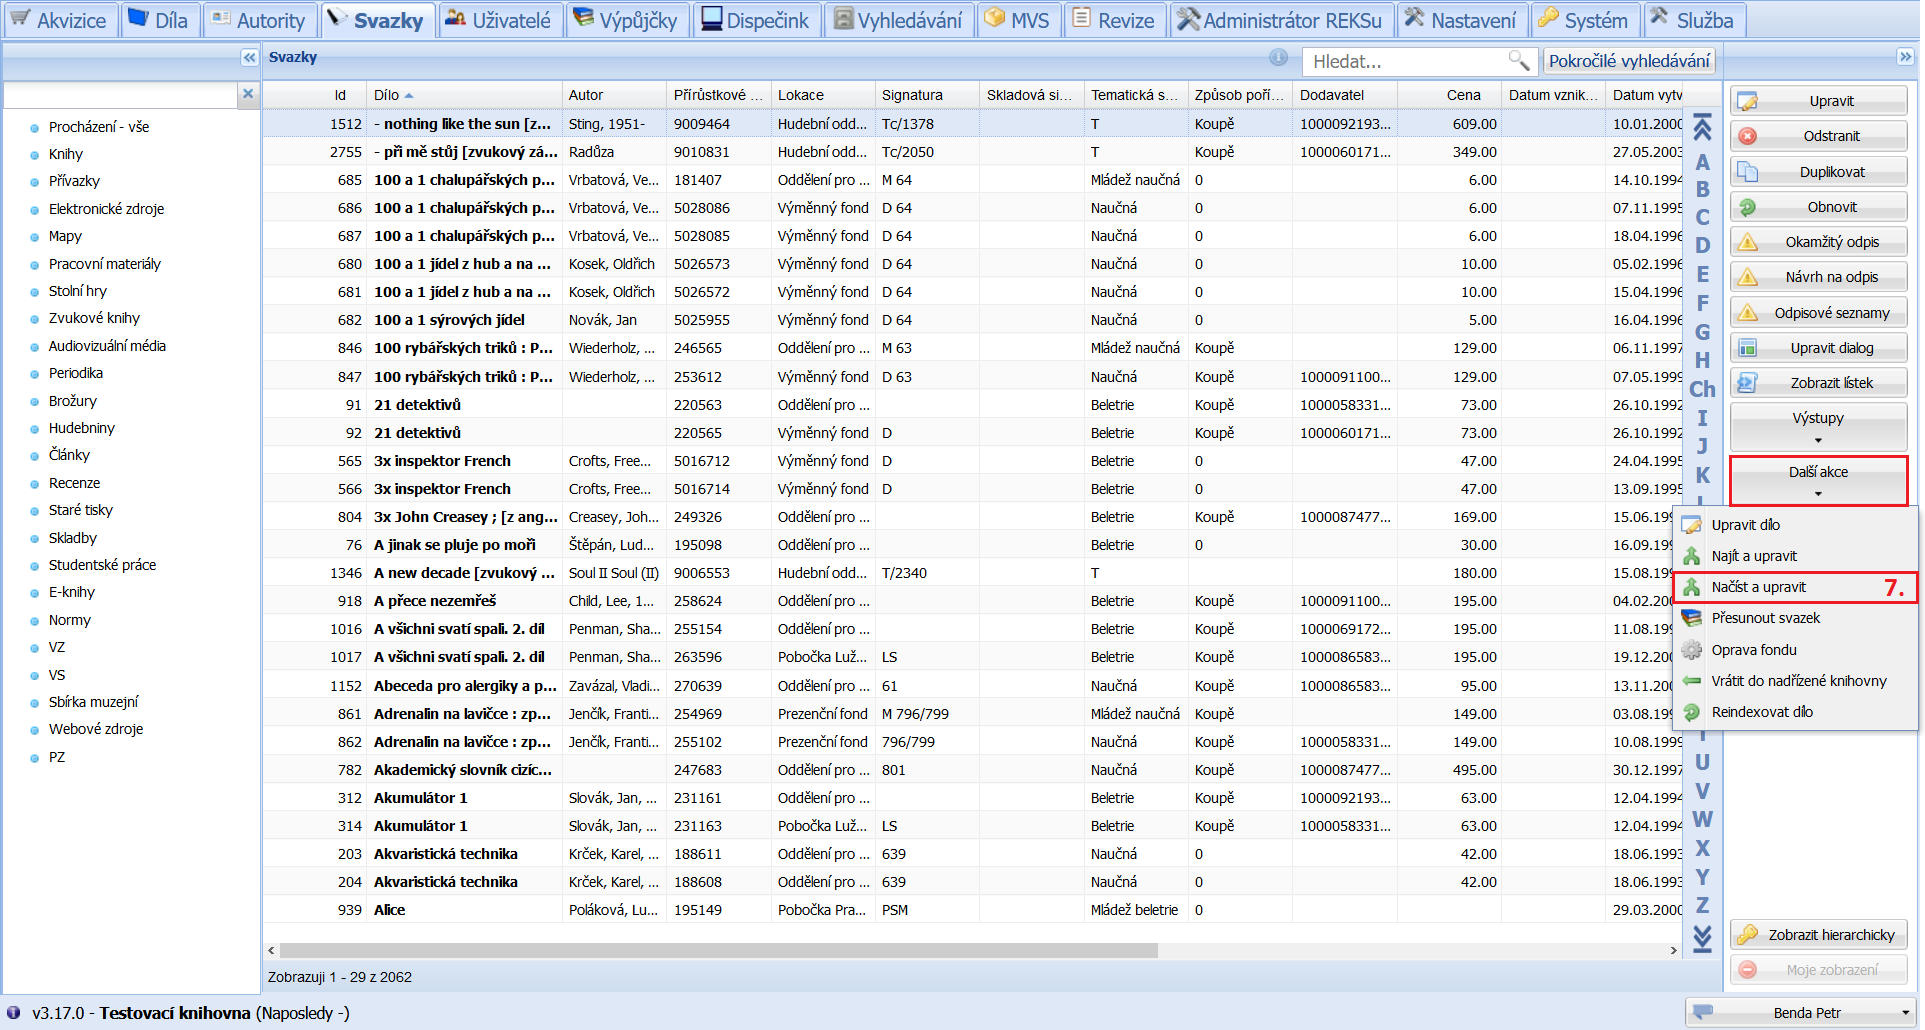This screenshot has width=1925, height=1030.
Task: Select row Abeceda pro alergiky
Action: pyautogui.click(x=975, y=686)
